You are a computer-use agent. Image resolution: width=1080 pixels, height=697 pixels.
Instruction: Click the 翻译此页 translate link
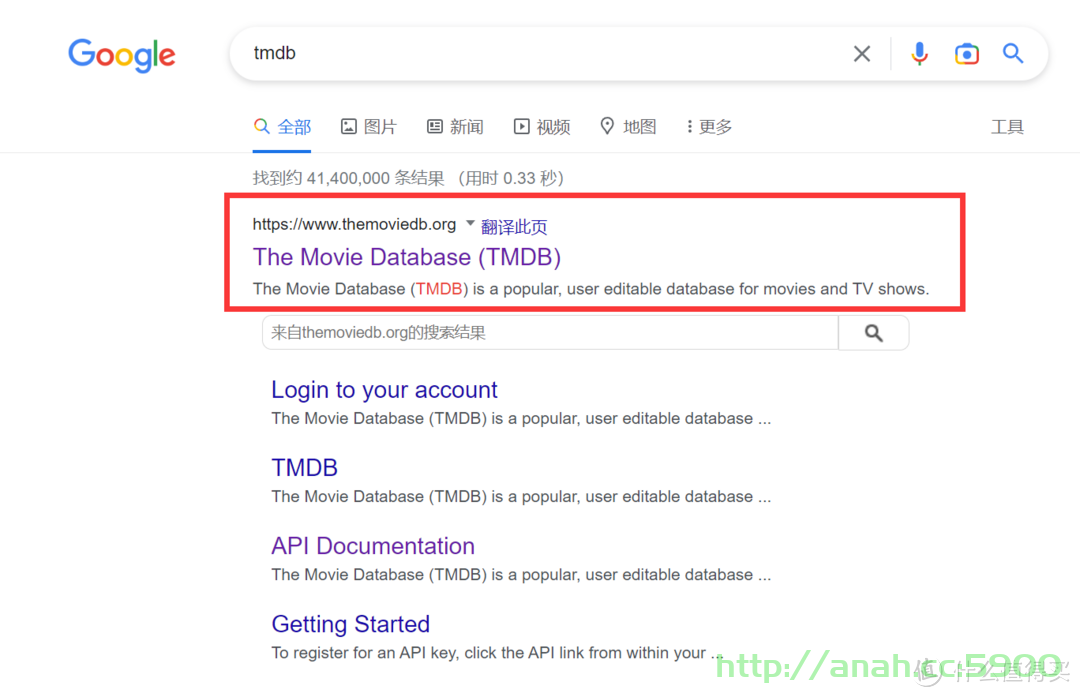click(x=514, y=227)
